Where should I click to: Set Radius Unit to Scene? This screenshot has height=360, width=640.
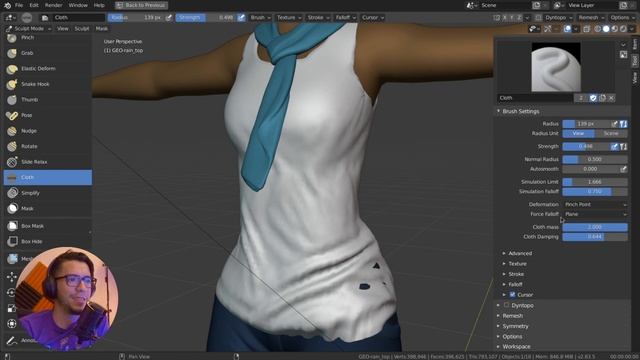click(611, 133)
